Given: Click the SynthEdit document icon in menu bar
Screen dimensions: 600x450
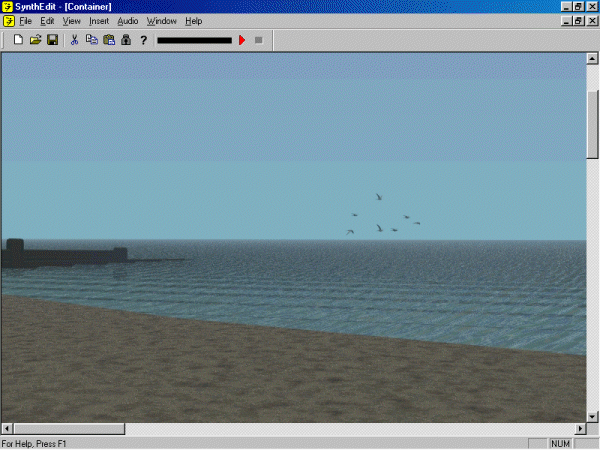Looking at the screenshot, I should point(8,21).
